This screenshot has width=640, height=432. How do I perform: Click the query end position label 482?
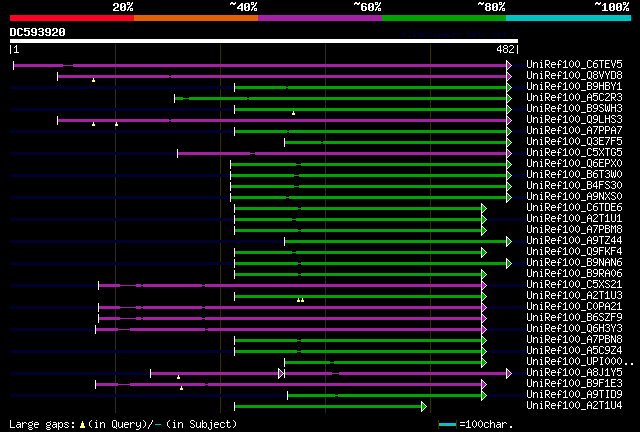(x=505, y=49)
